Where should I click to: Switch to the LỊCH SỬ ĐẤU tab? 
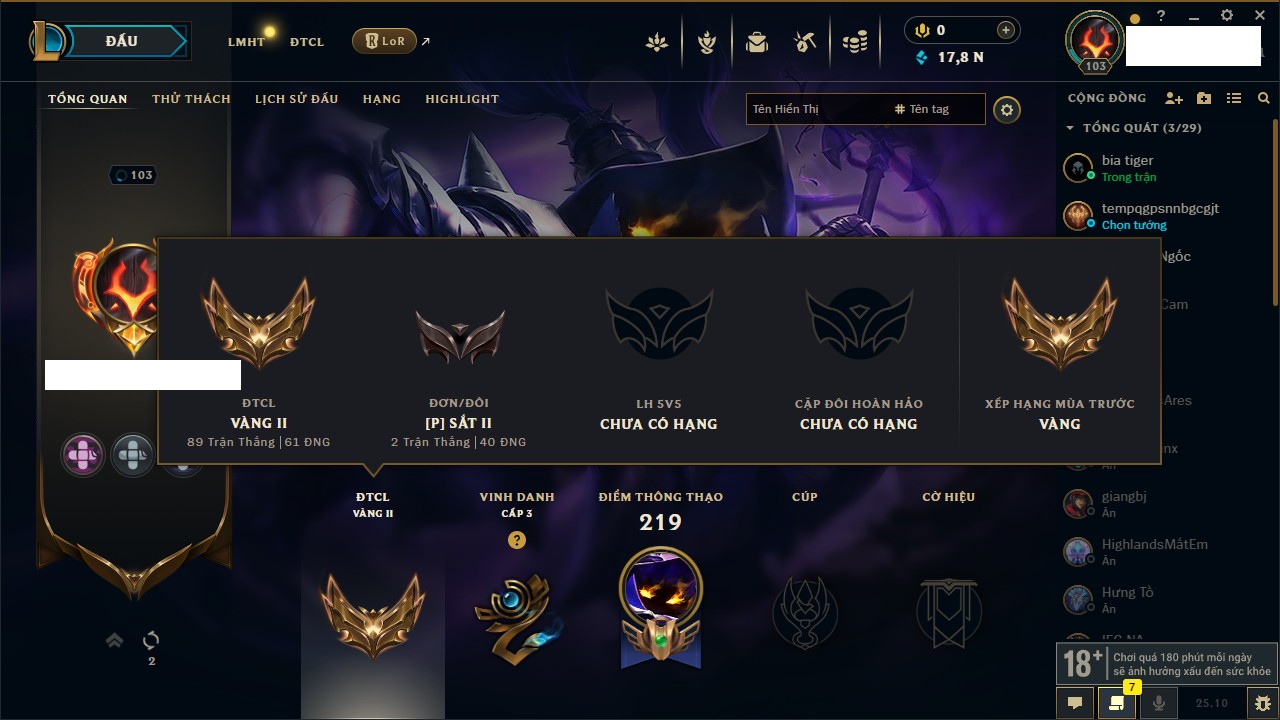click(296, 99)
